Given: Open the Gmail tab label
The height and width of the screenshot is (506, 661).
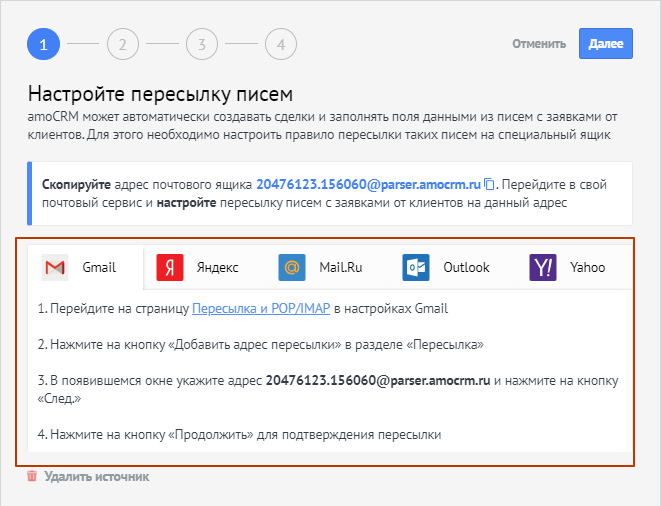Looking at the screenshot, I should coord(99,267).
